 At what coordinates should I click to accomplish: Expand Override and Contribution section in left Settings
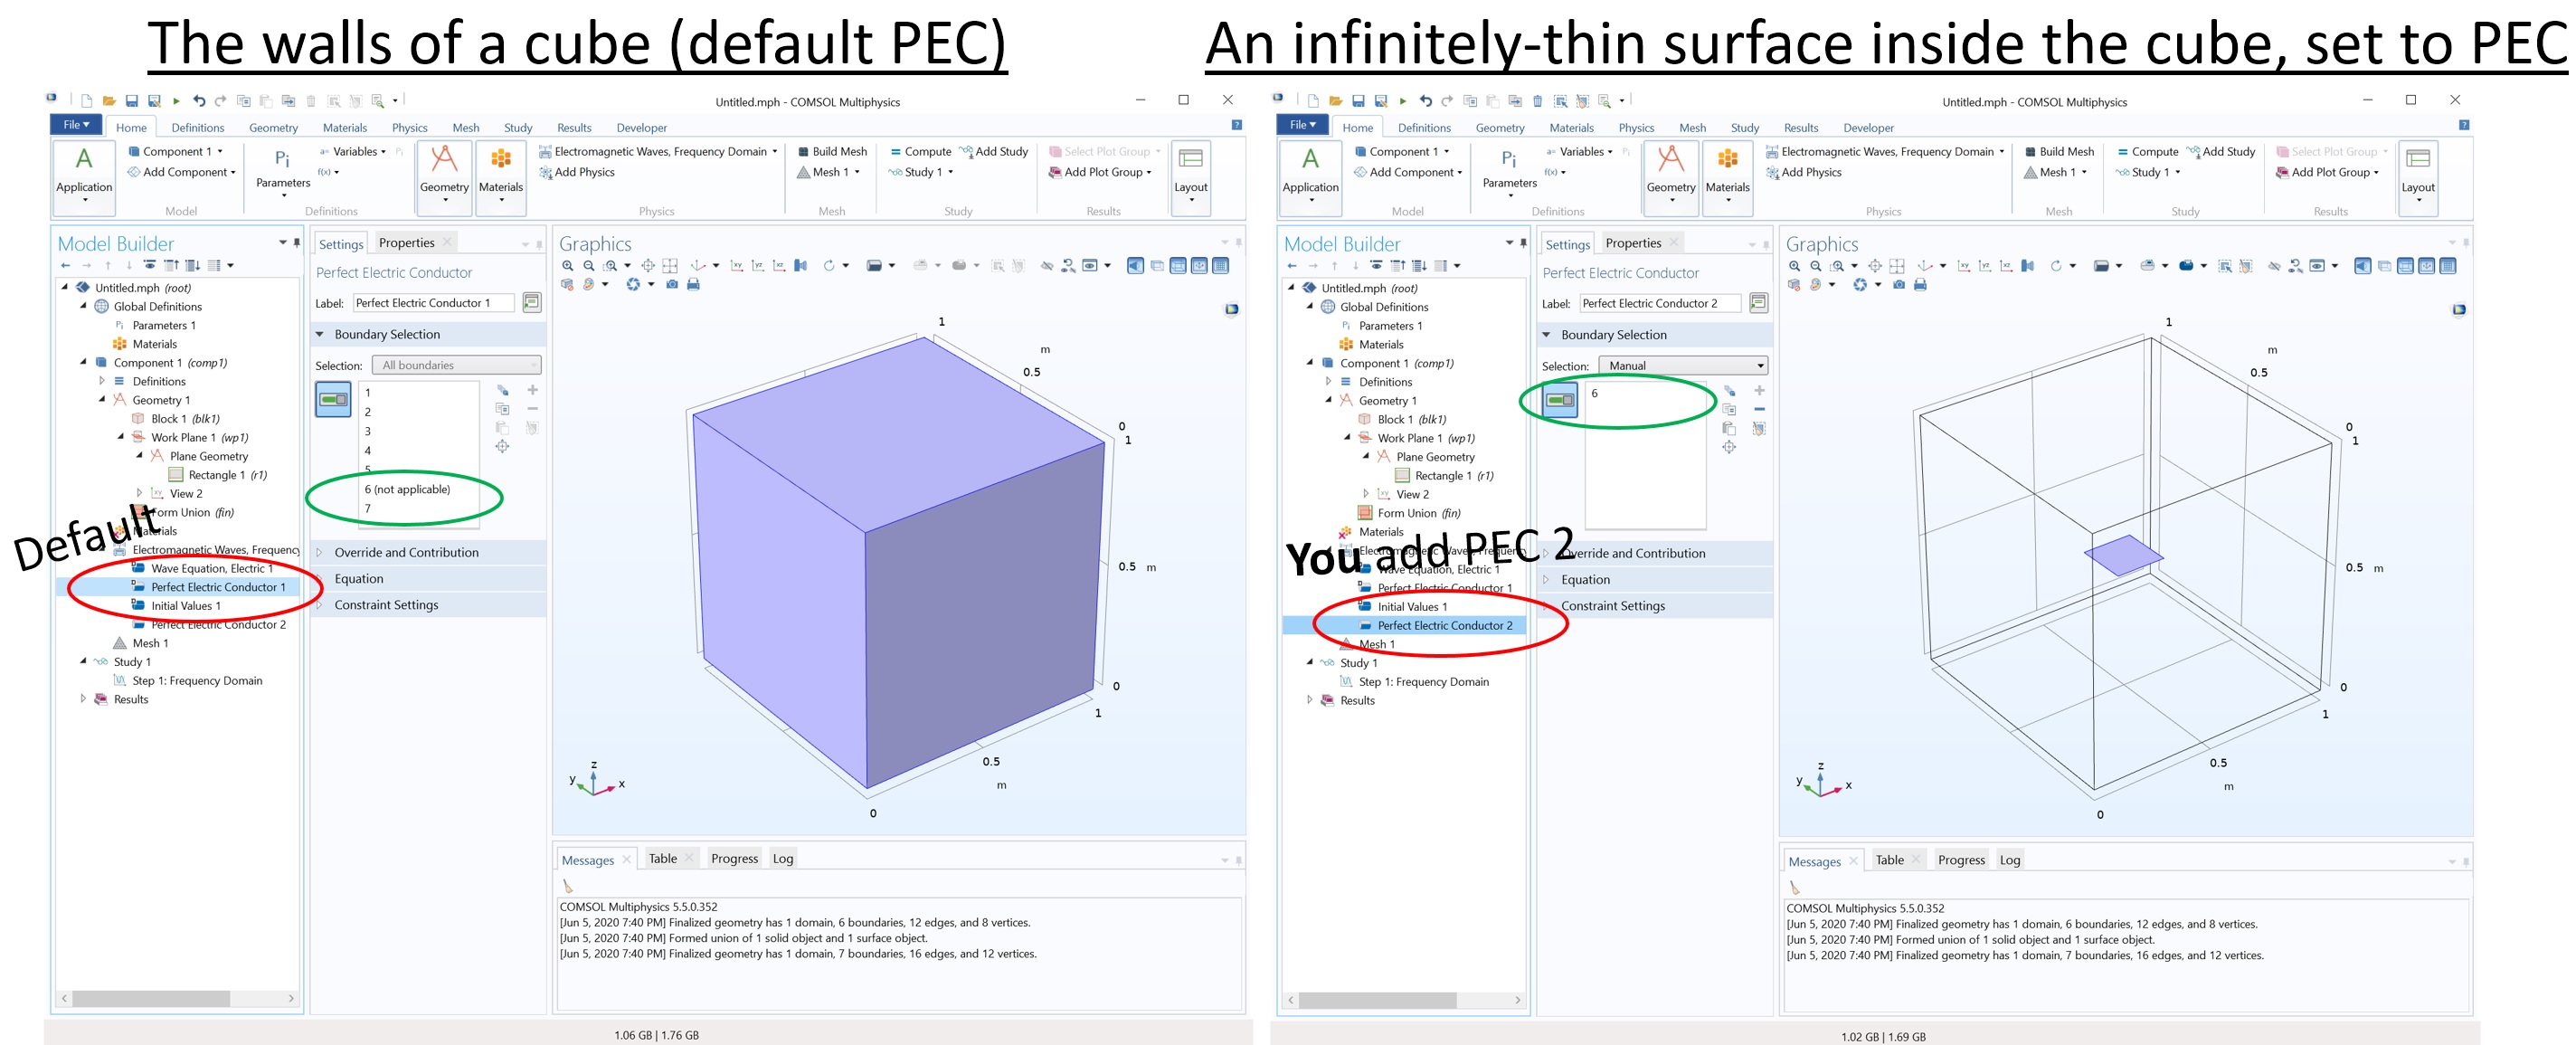tap(405, 552)
